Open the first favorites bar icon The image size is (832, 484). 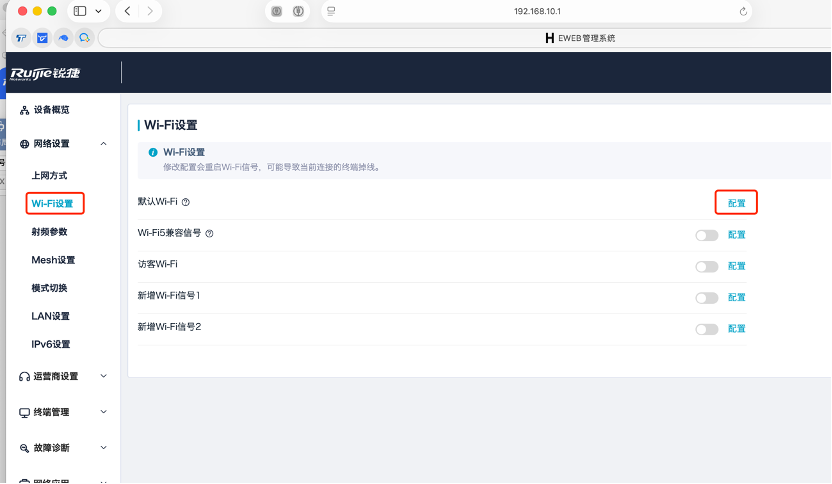[21, 38]
